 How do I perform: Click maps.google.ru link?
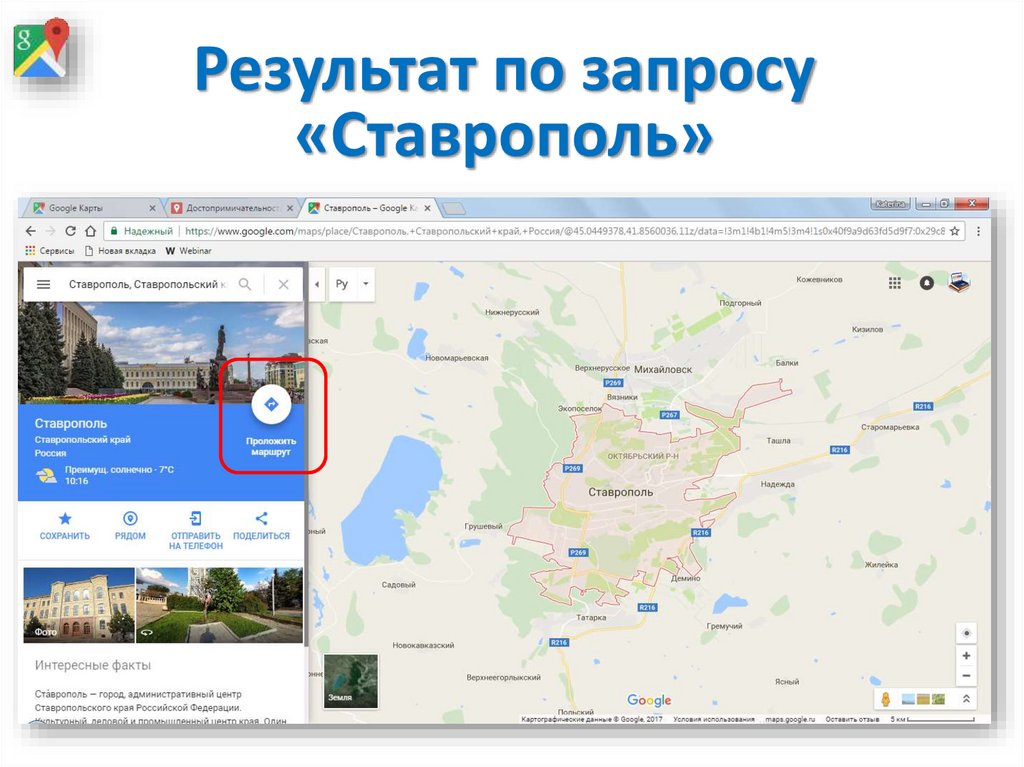pos(790,719)
